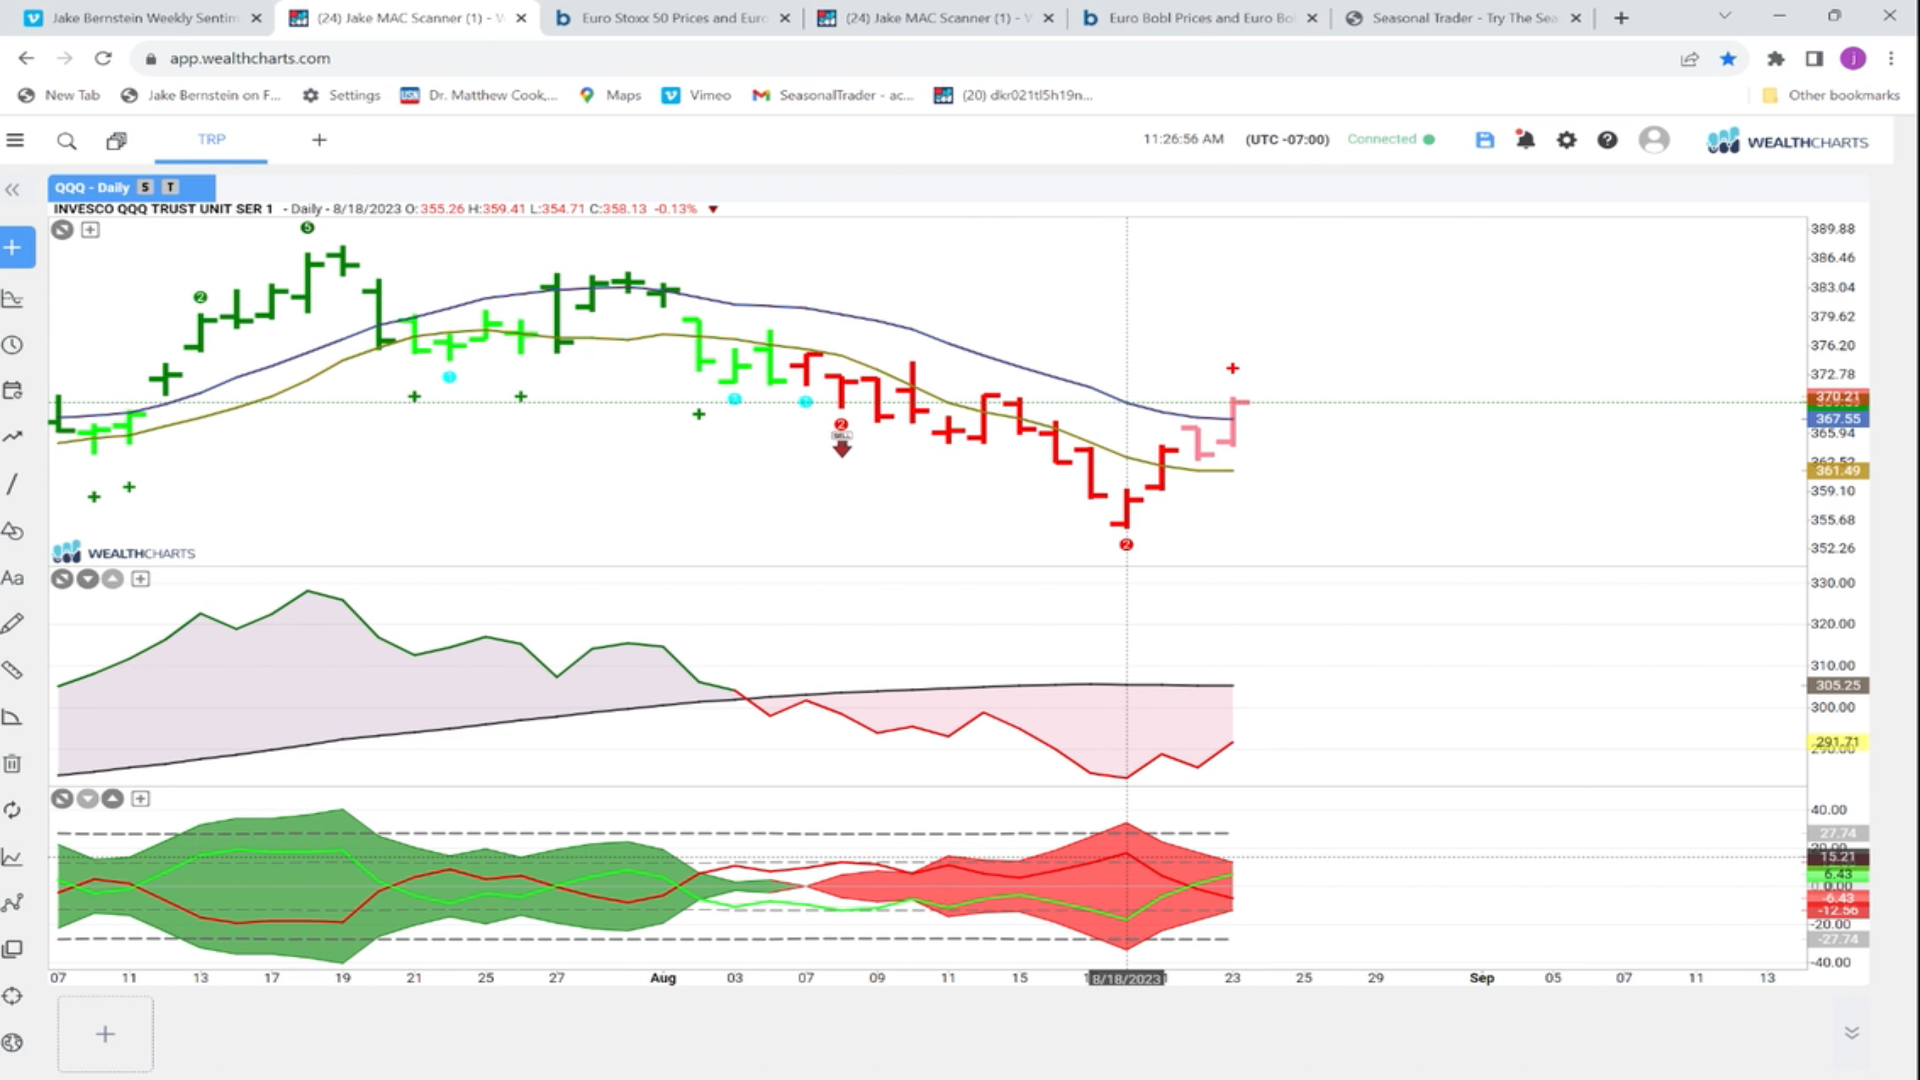Viewport: 1920px width, 1080px height.
Task: Toggle the S button on QQQ tab
Action: 145,187
